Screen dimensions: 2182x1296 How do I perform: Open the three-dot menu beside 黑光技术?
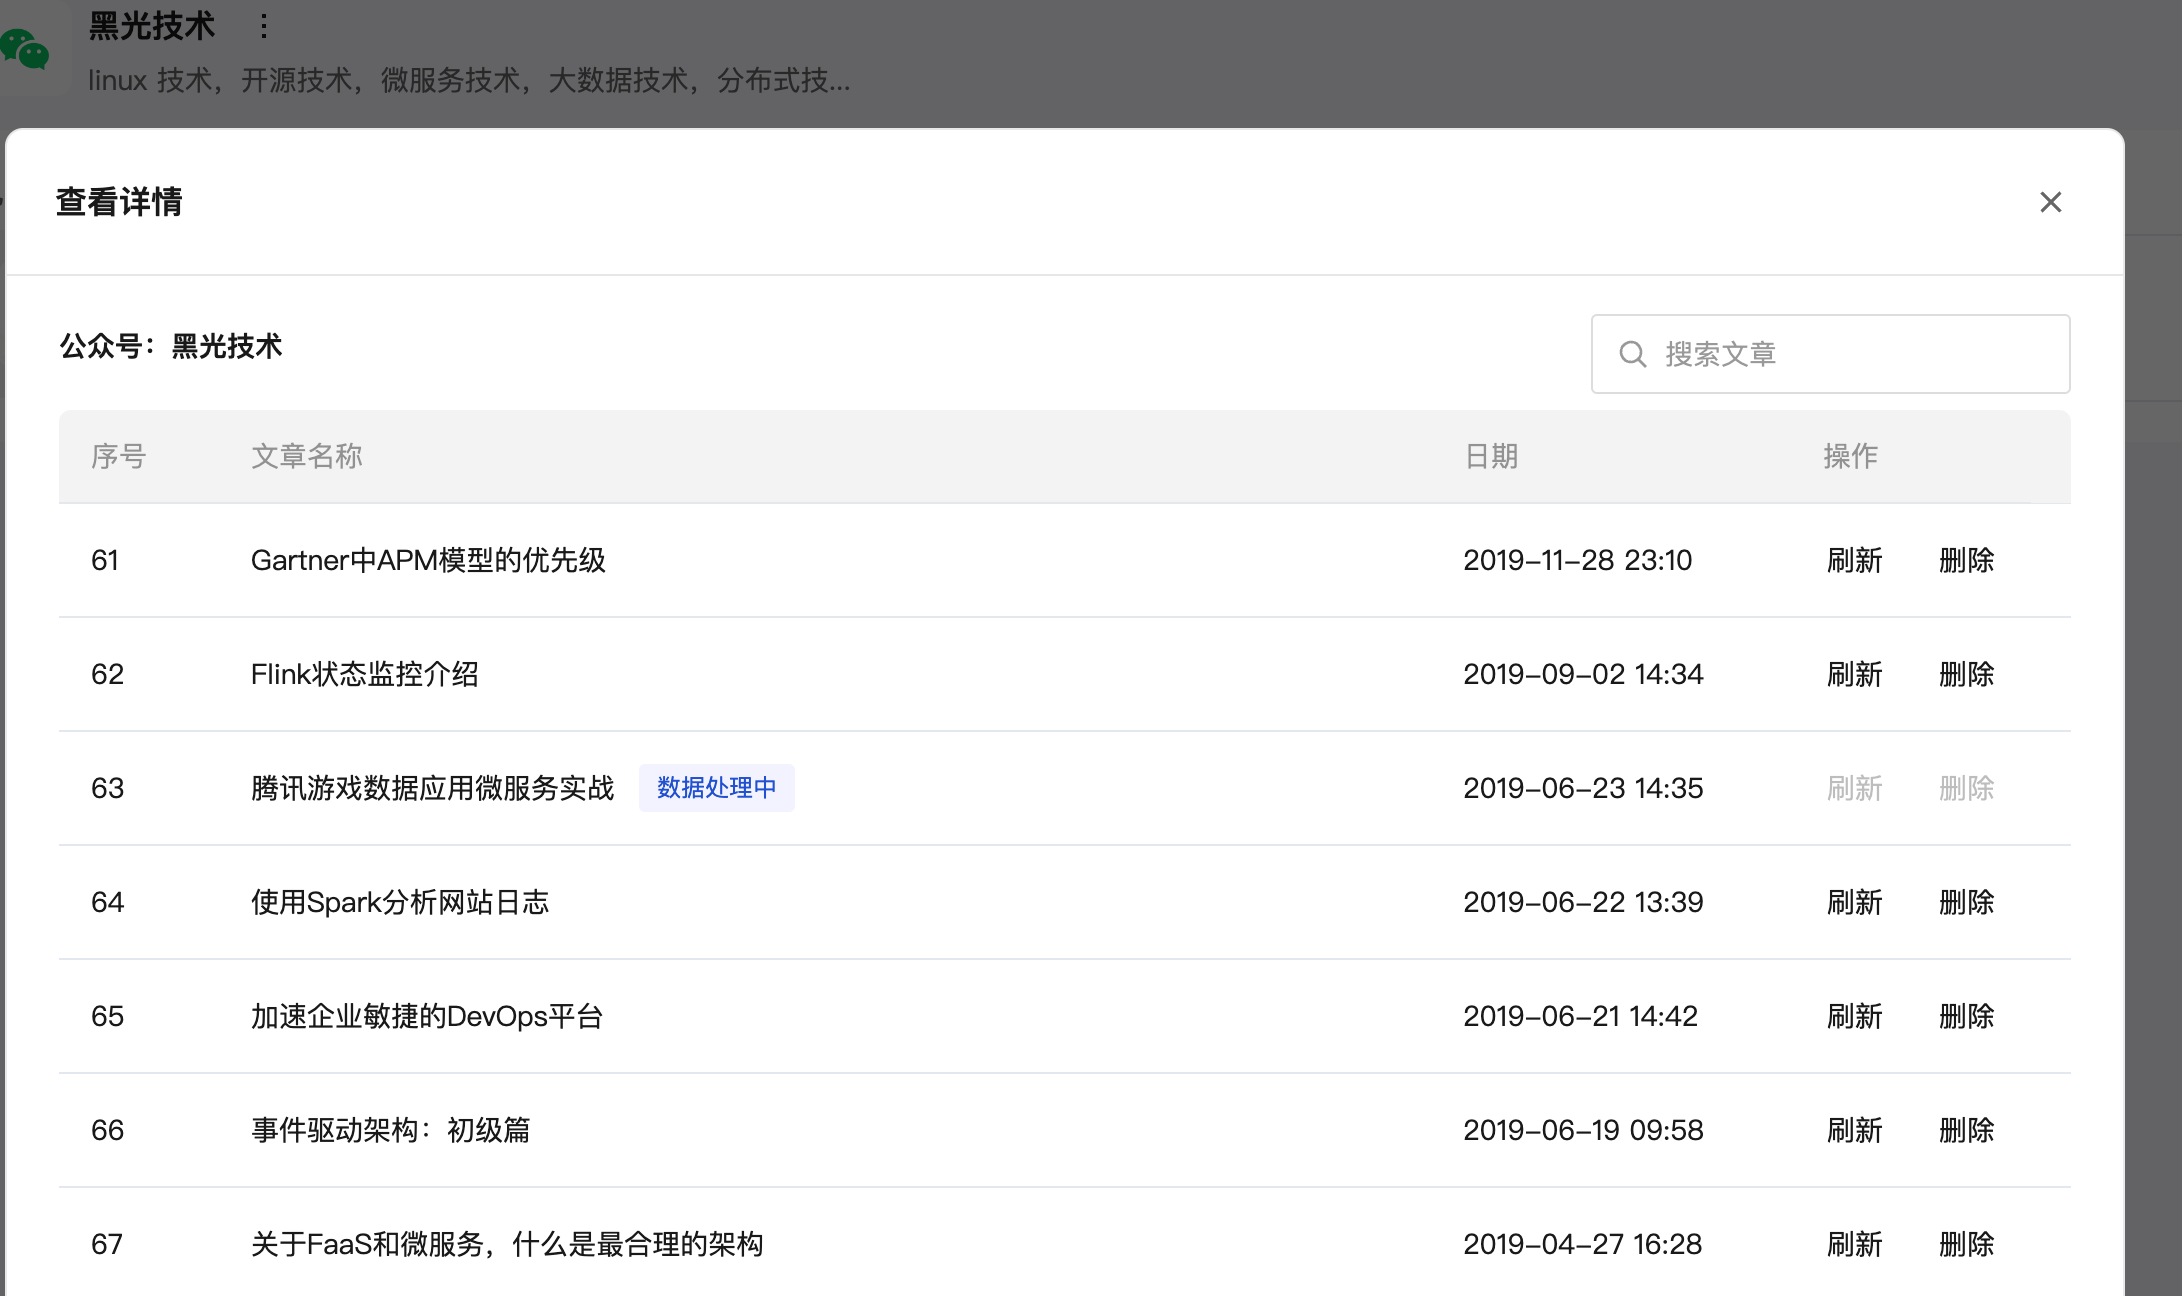[x=263, y=26]
